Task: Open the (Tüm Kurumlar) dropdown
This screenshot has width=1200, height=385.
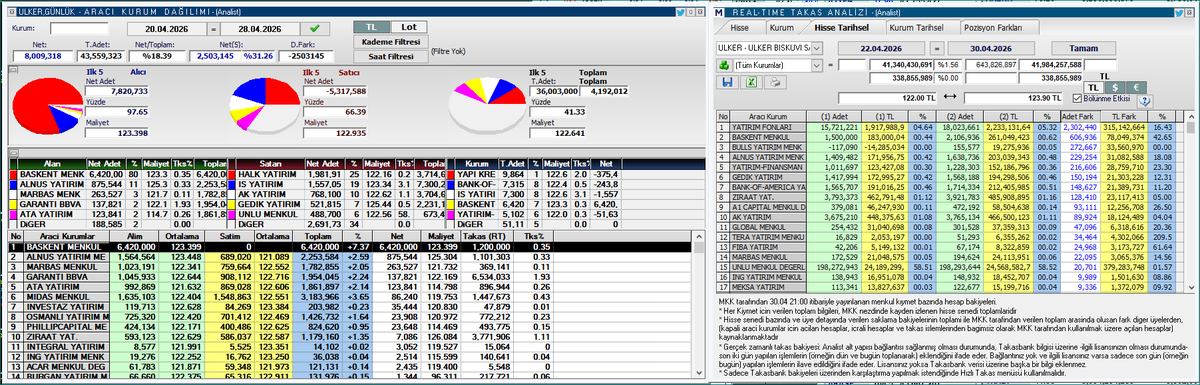Action: click(x=817, y=65)
